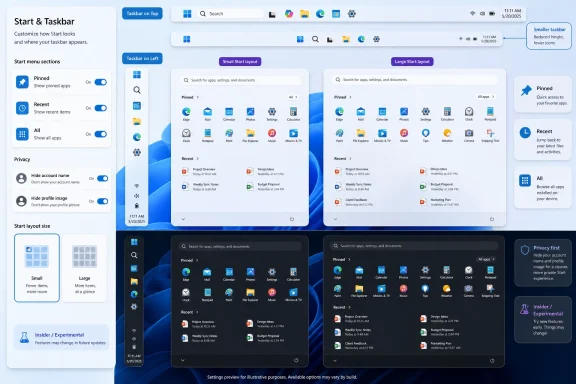The width and height of the screenshot is (576, 384).
Task: Click the 11:11 AM clock on the top taskbar
Action: pos(512,14)
